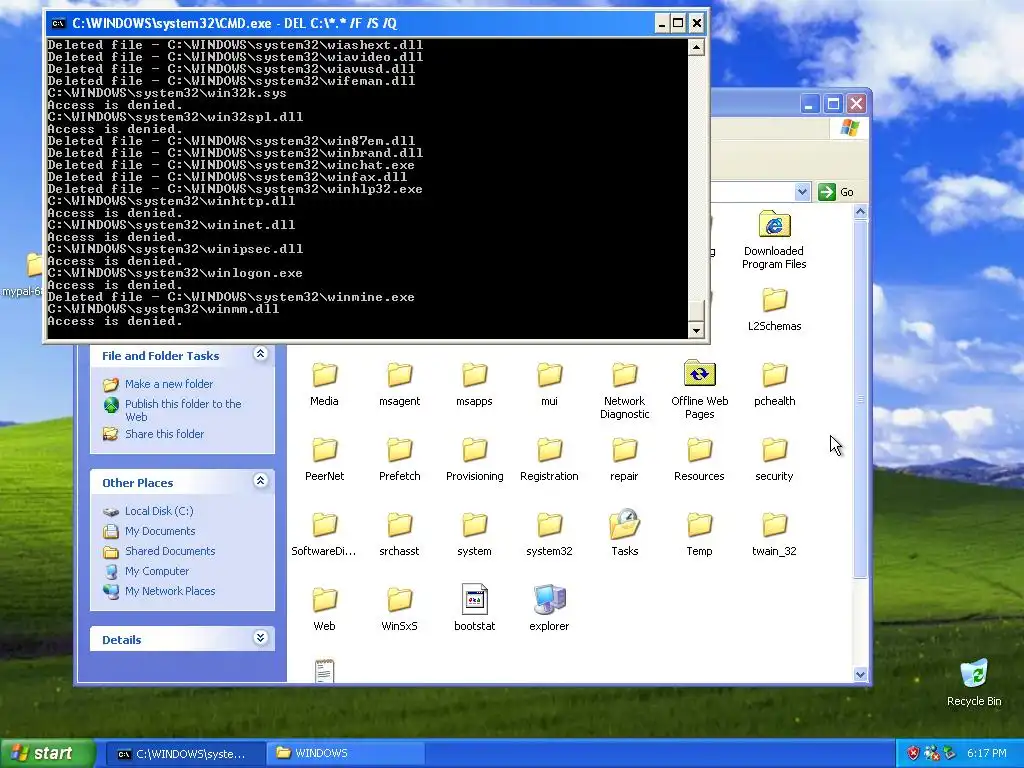The height and width of the screenshot is (768, 1024).
Task: Select the Provisioning folder
Action: point(474,459)
